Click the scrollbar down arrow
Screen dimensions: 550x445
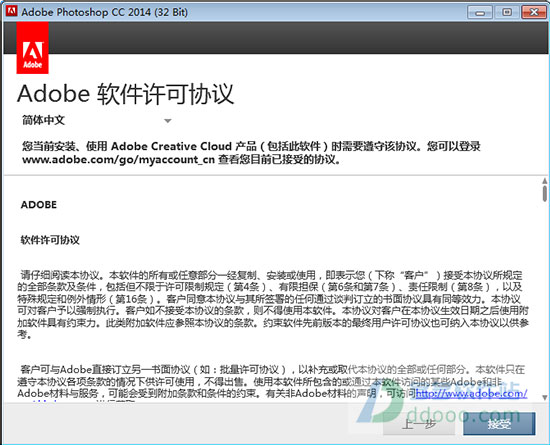point(544,397)
